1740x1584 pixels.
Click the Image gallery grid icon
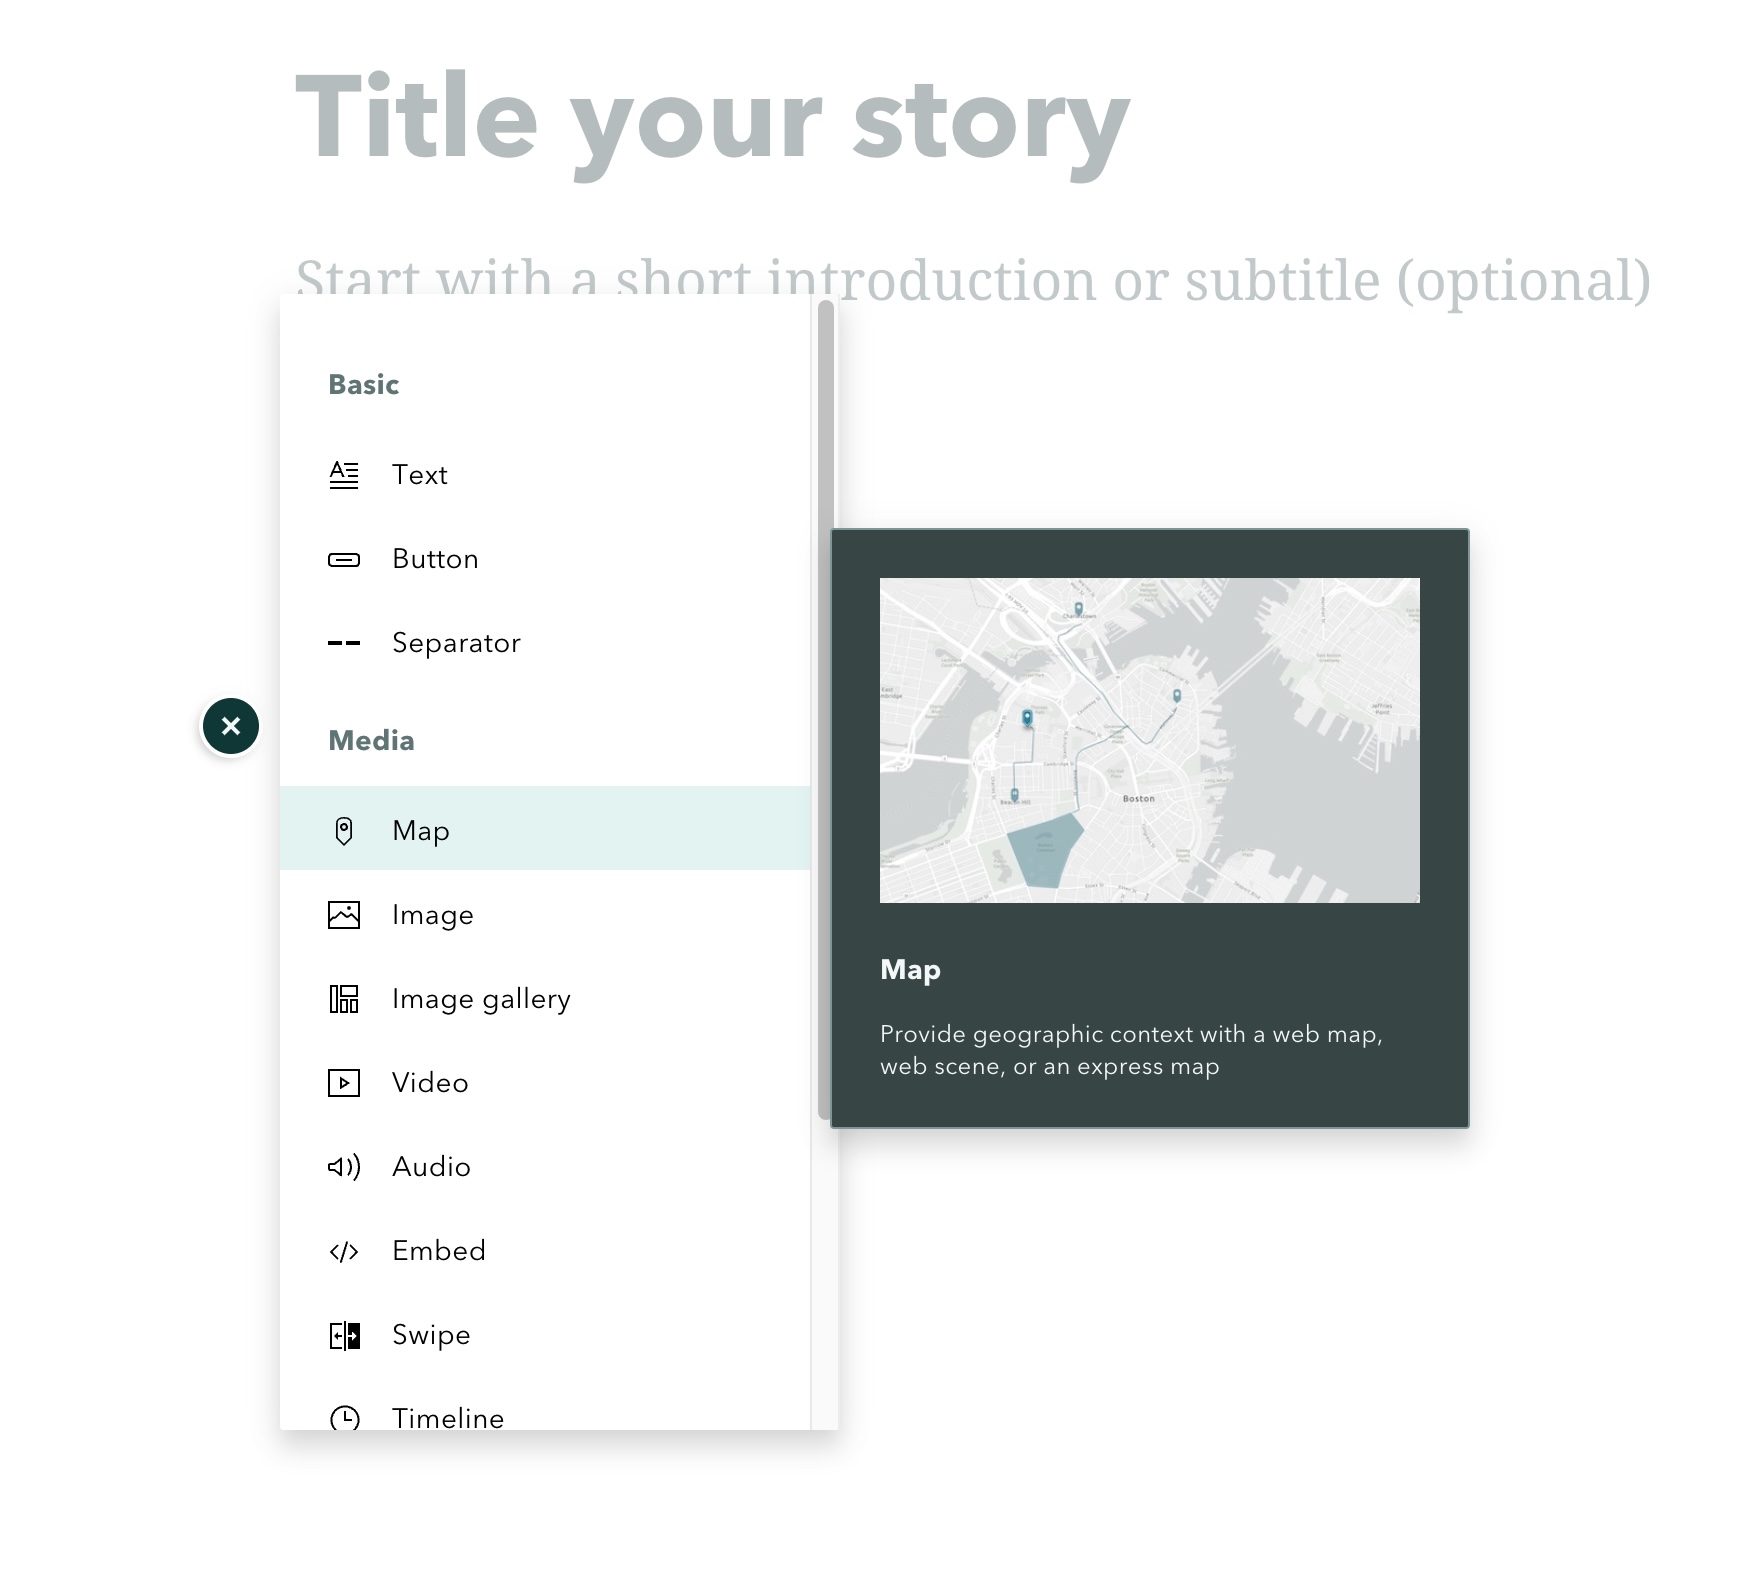click(x=344, y=998)
